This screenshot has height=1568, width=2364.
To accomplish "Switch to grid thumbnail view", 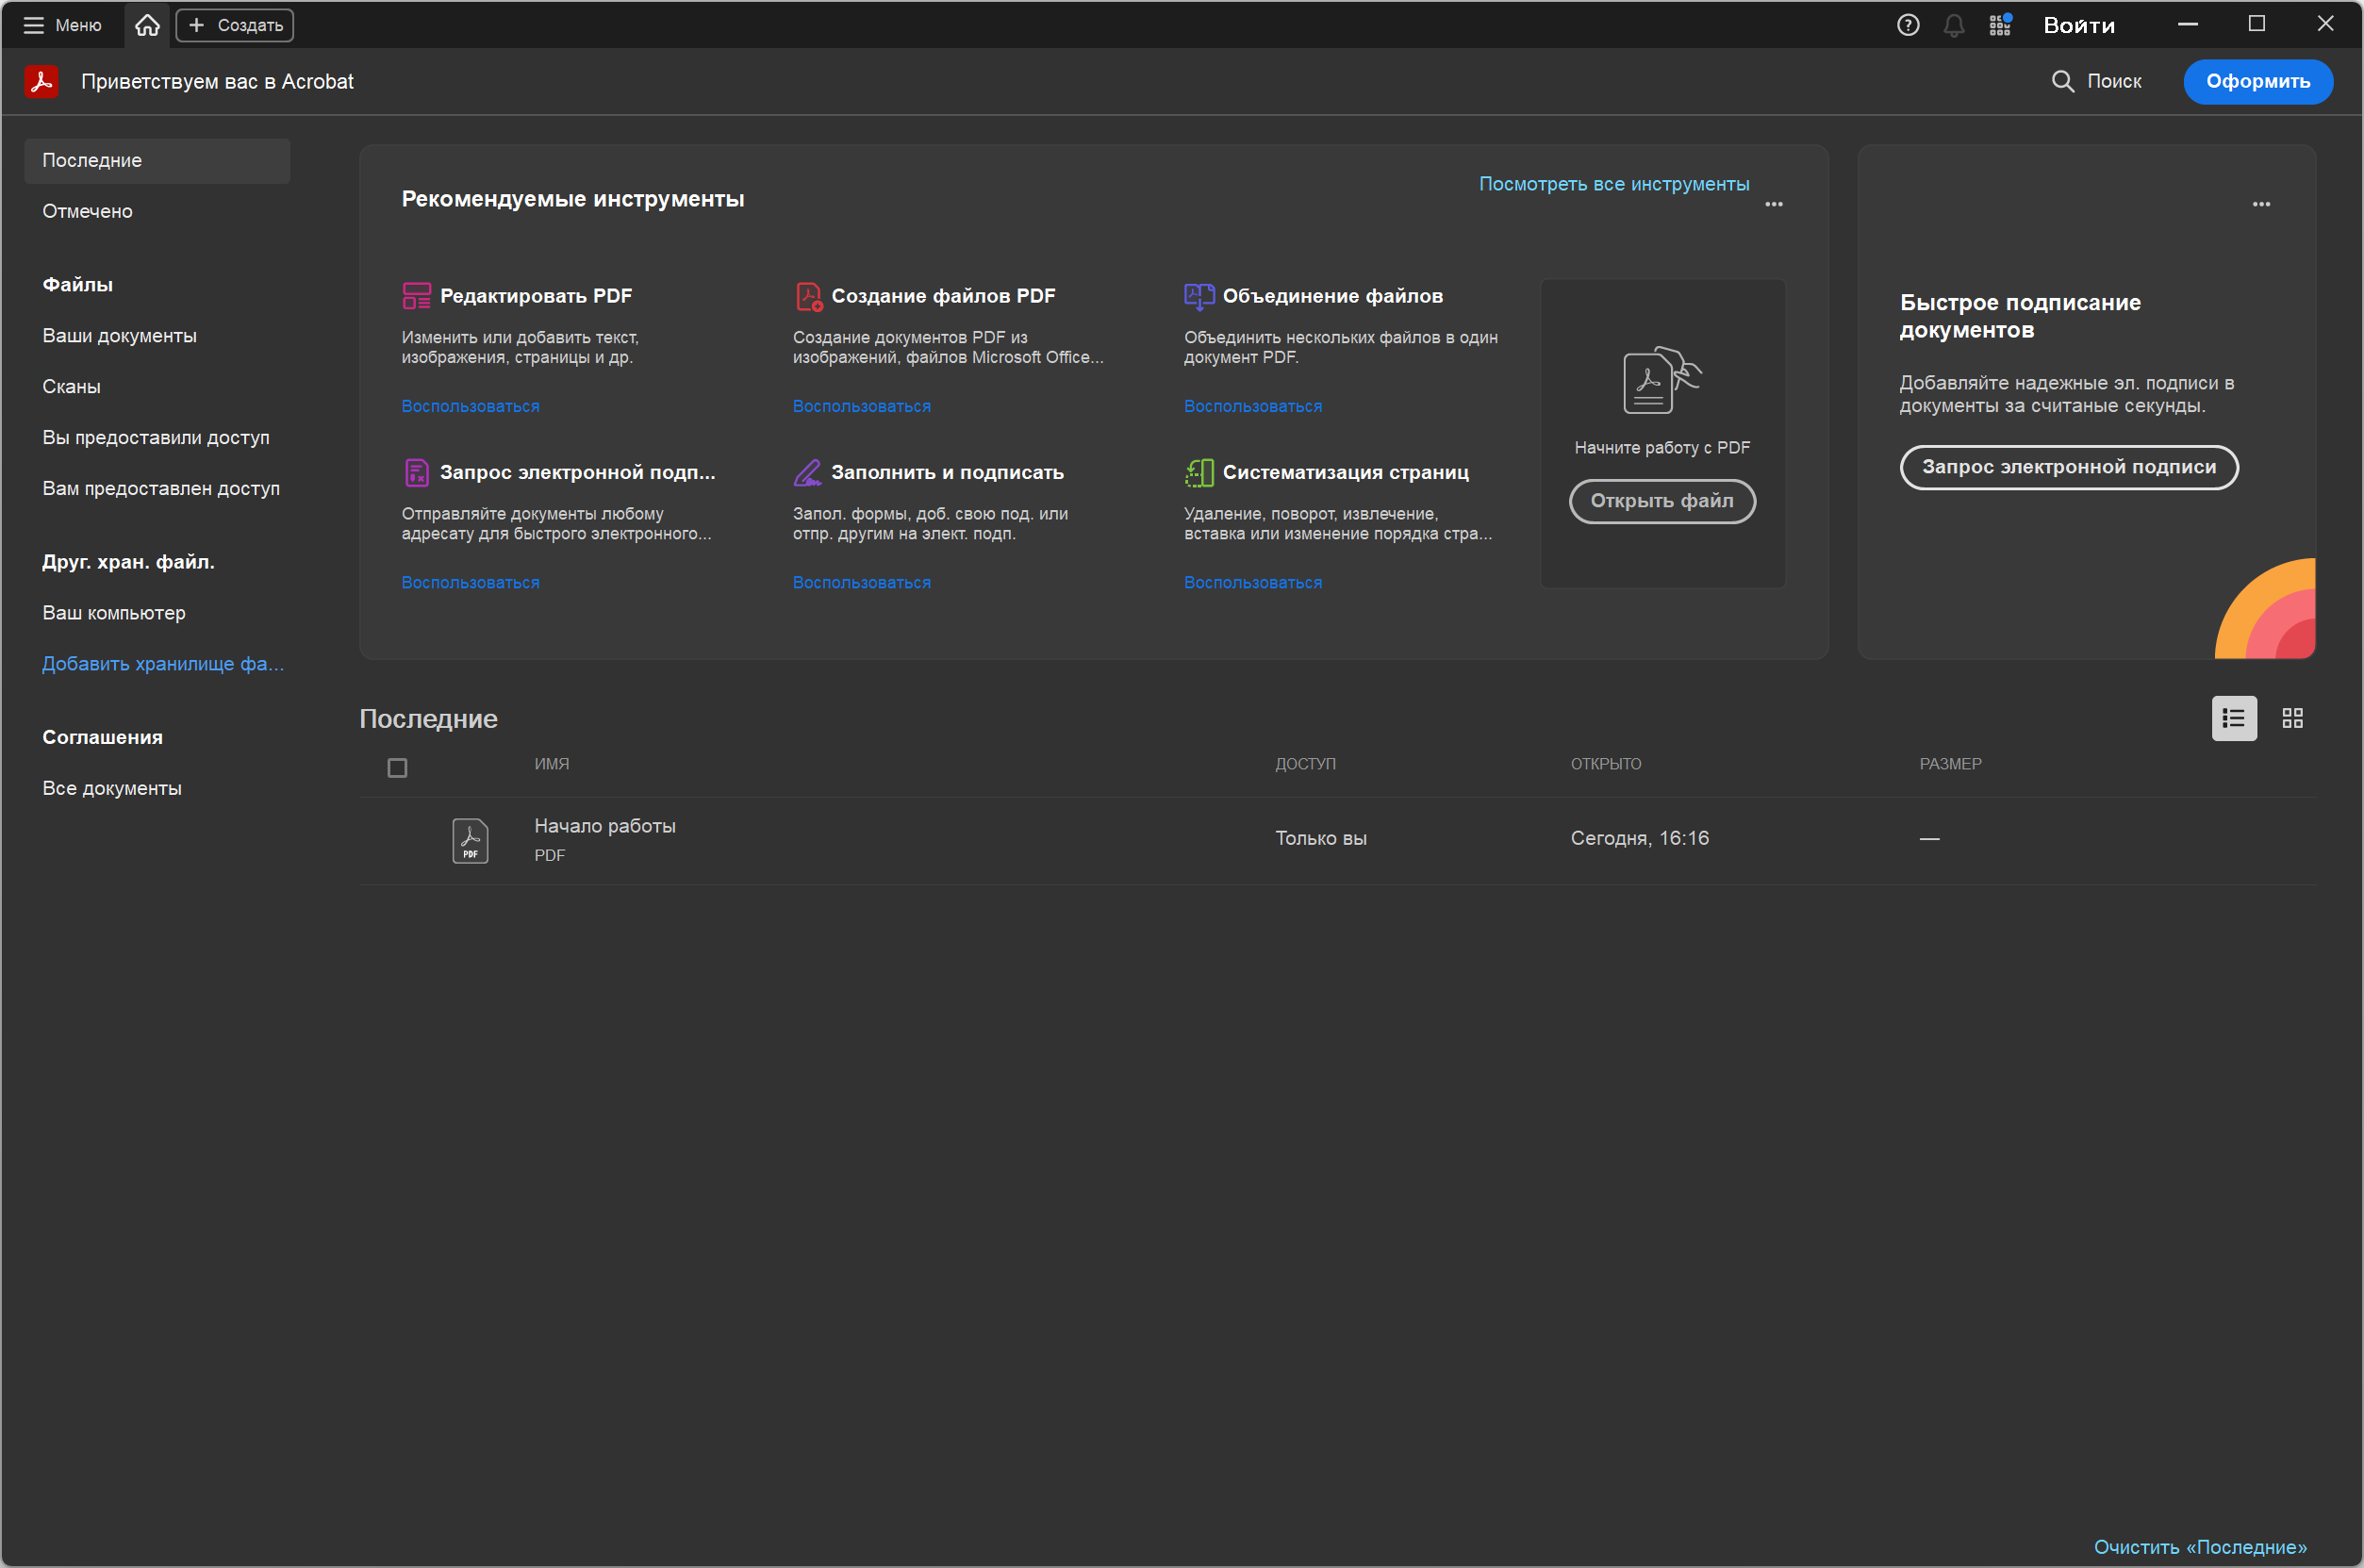I will [x=2292, y=718].
